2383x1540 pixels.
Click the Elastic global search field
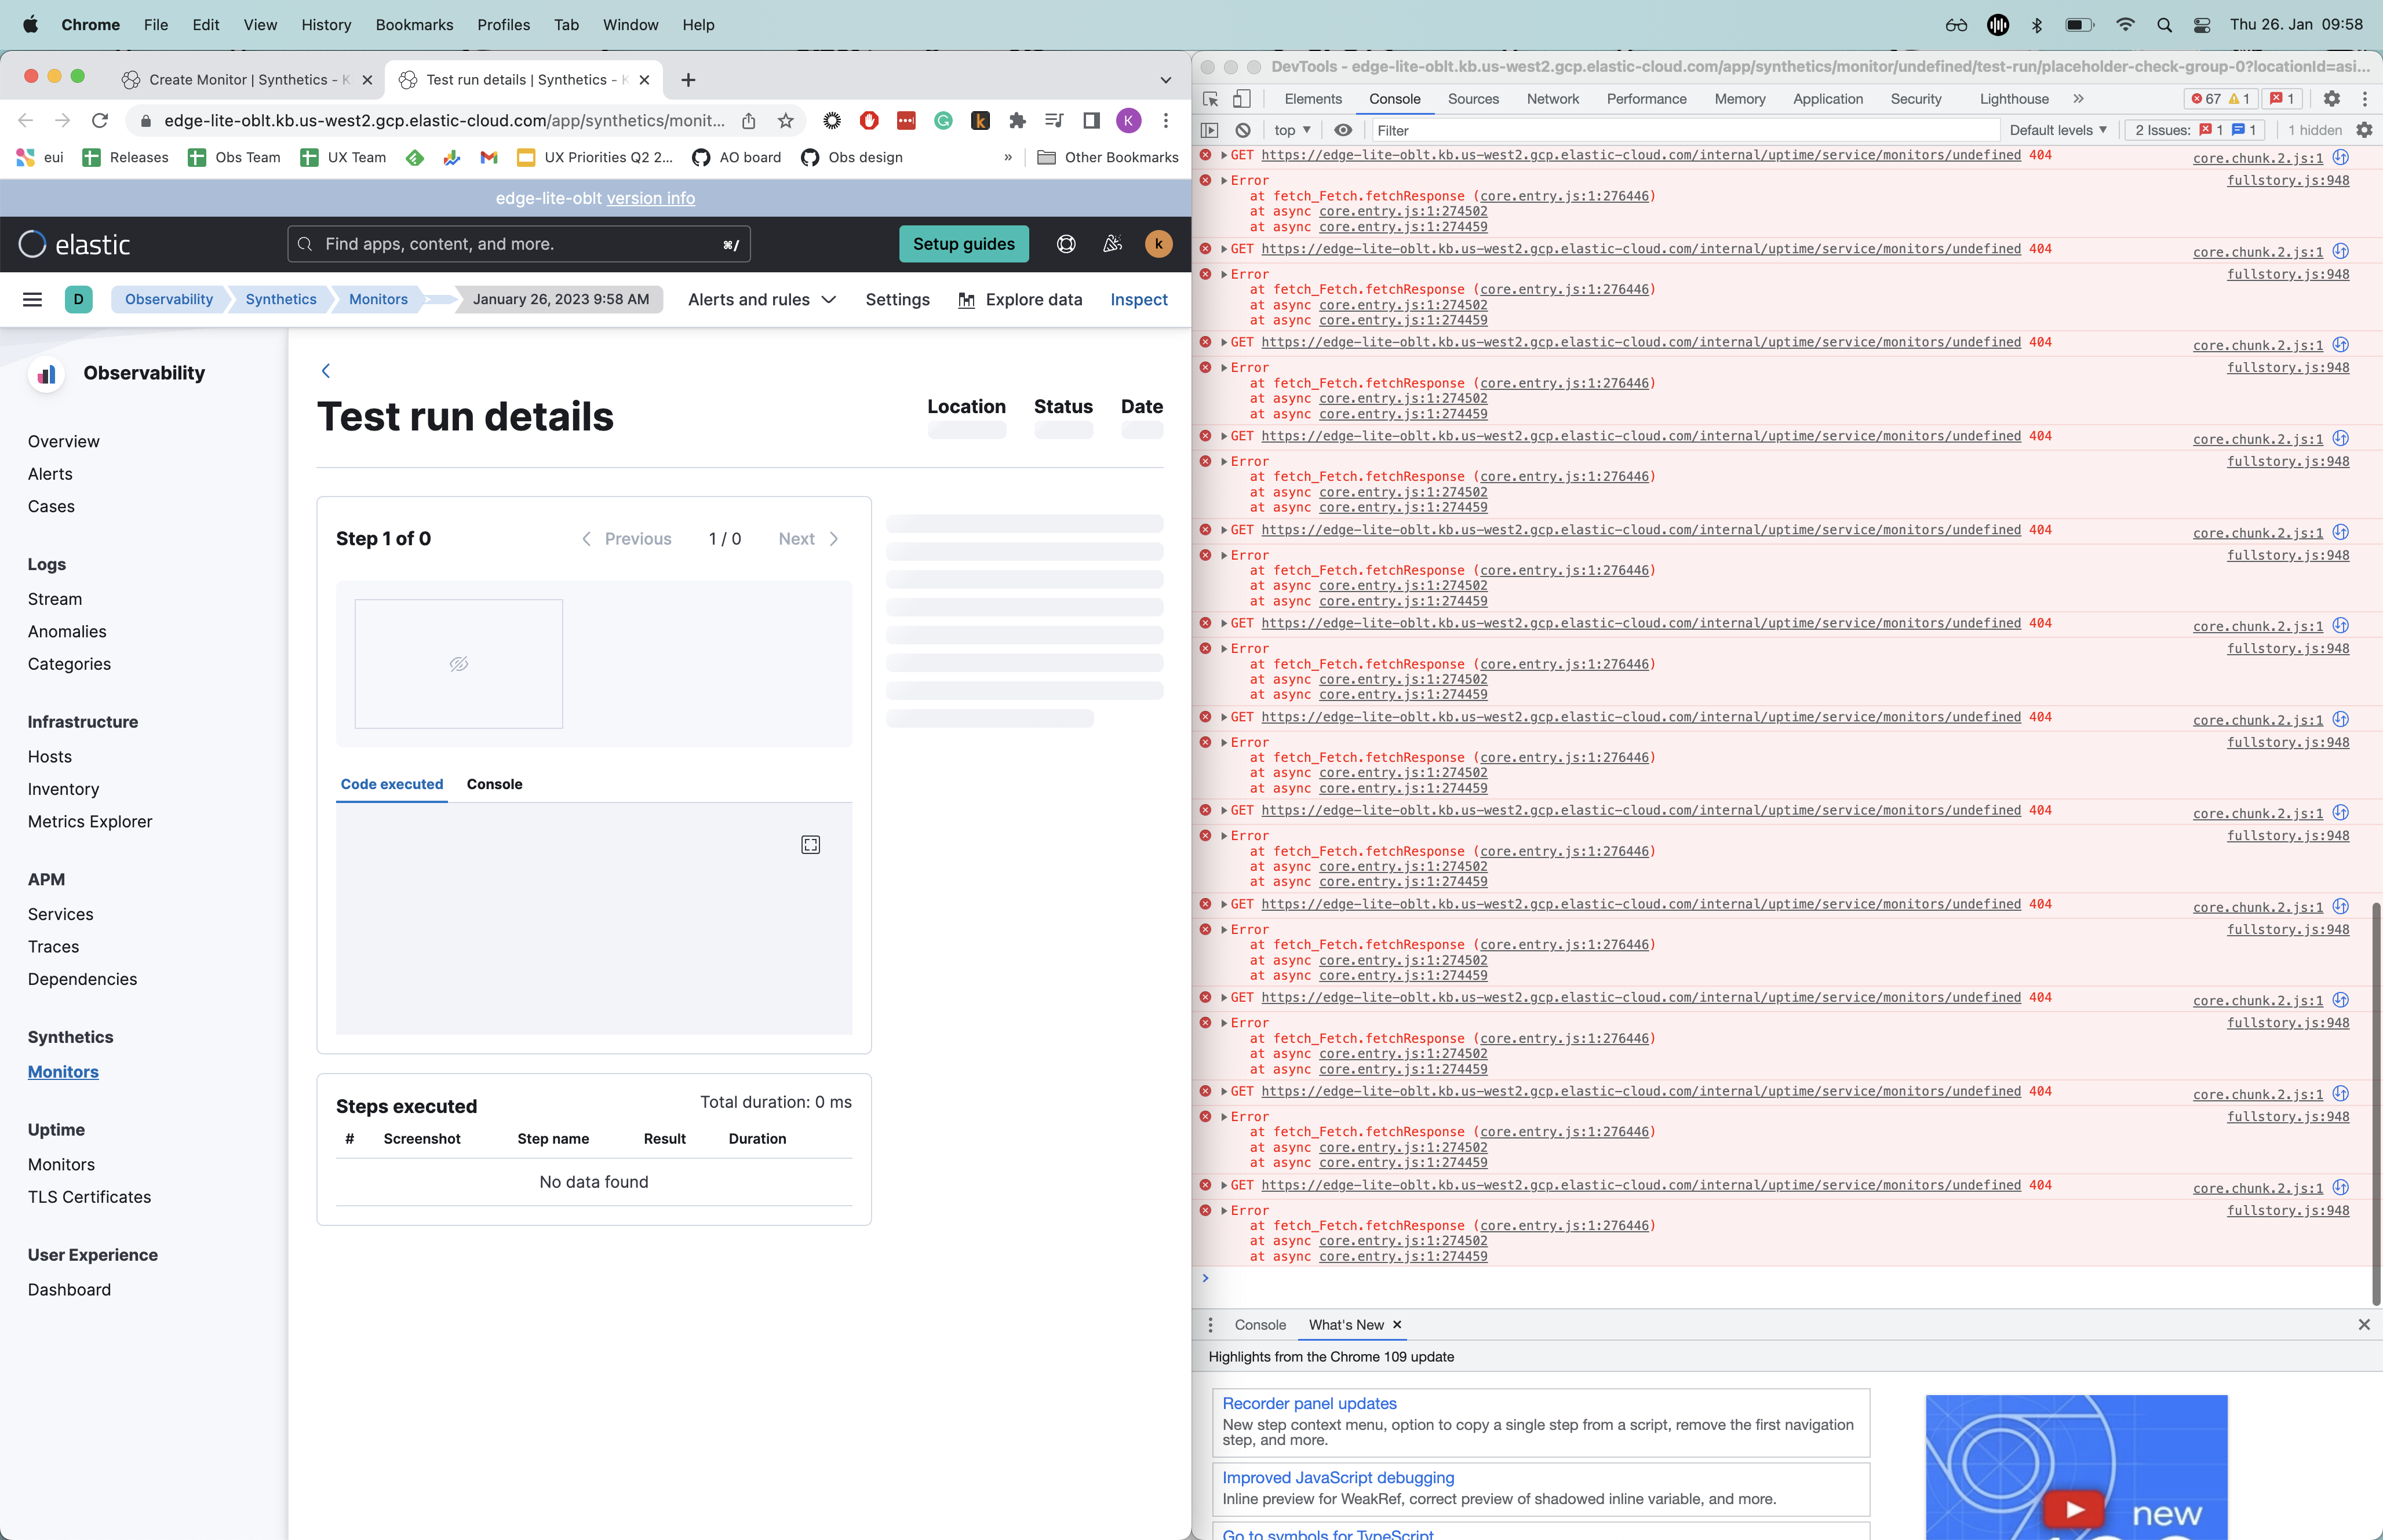coord(519,244)
